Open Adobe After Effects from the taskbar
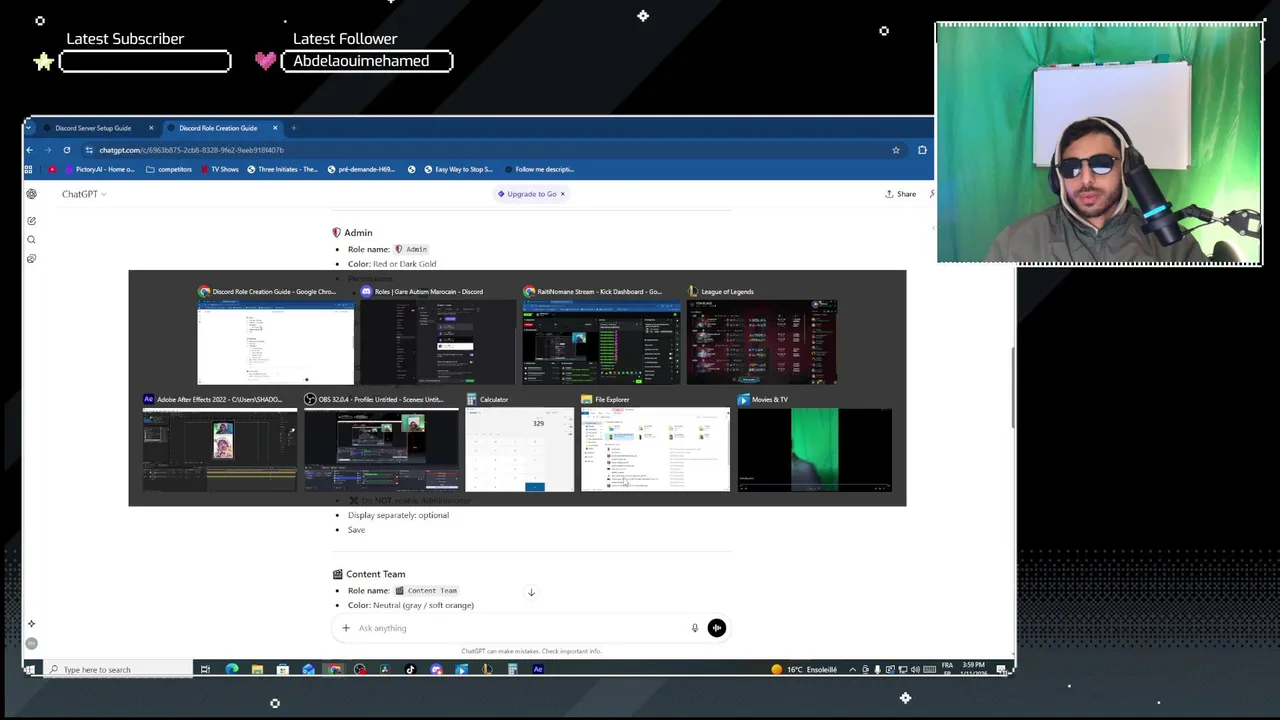1280x720 pixels. (538, 670)
